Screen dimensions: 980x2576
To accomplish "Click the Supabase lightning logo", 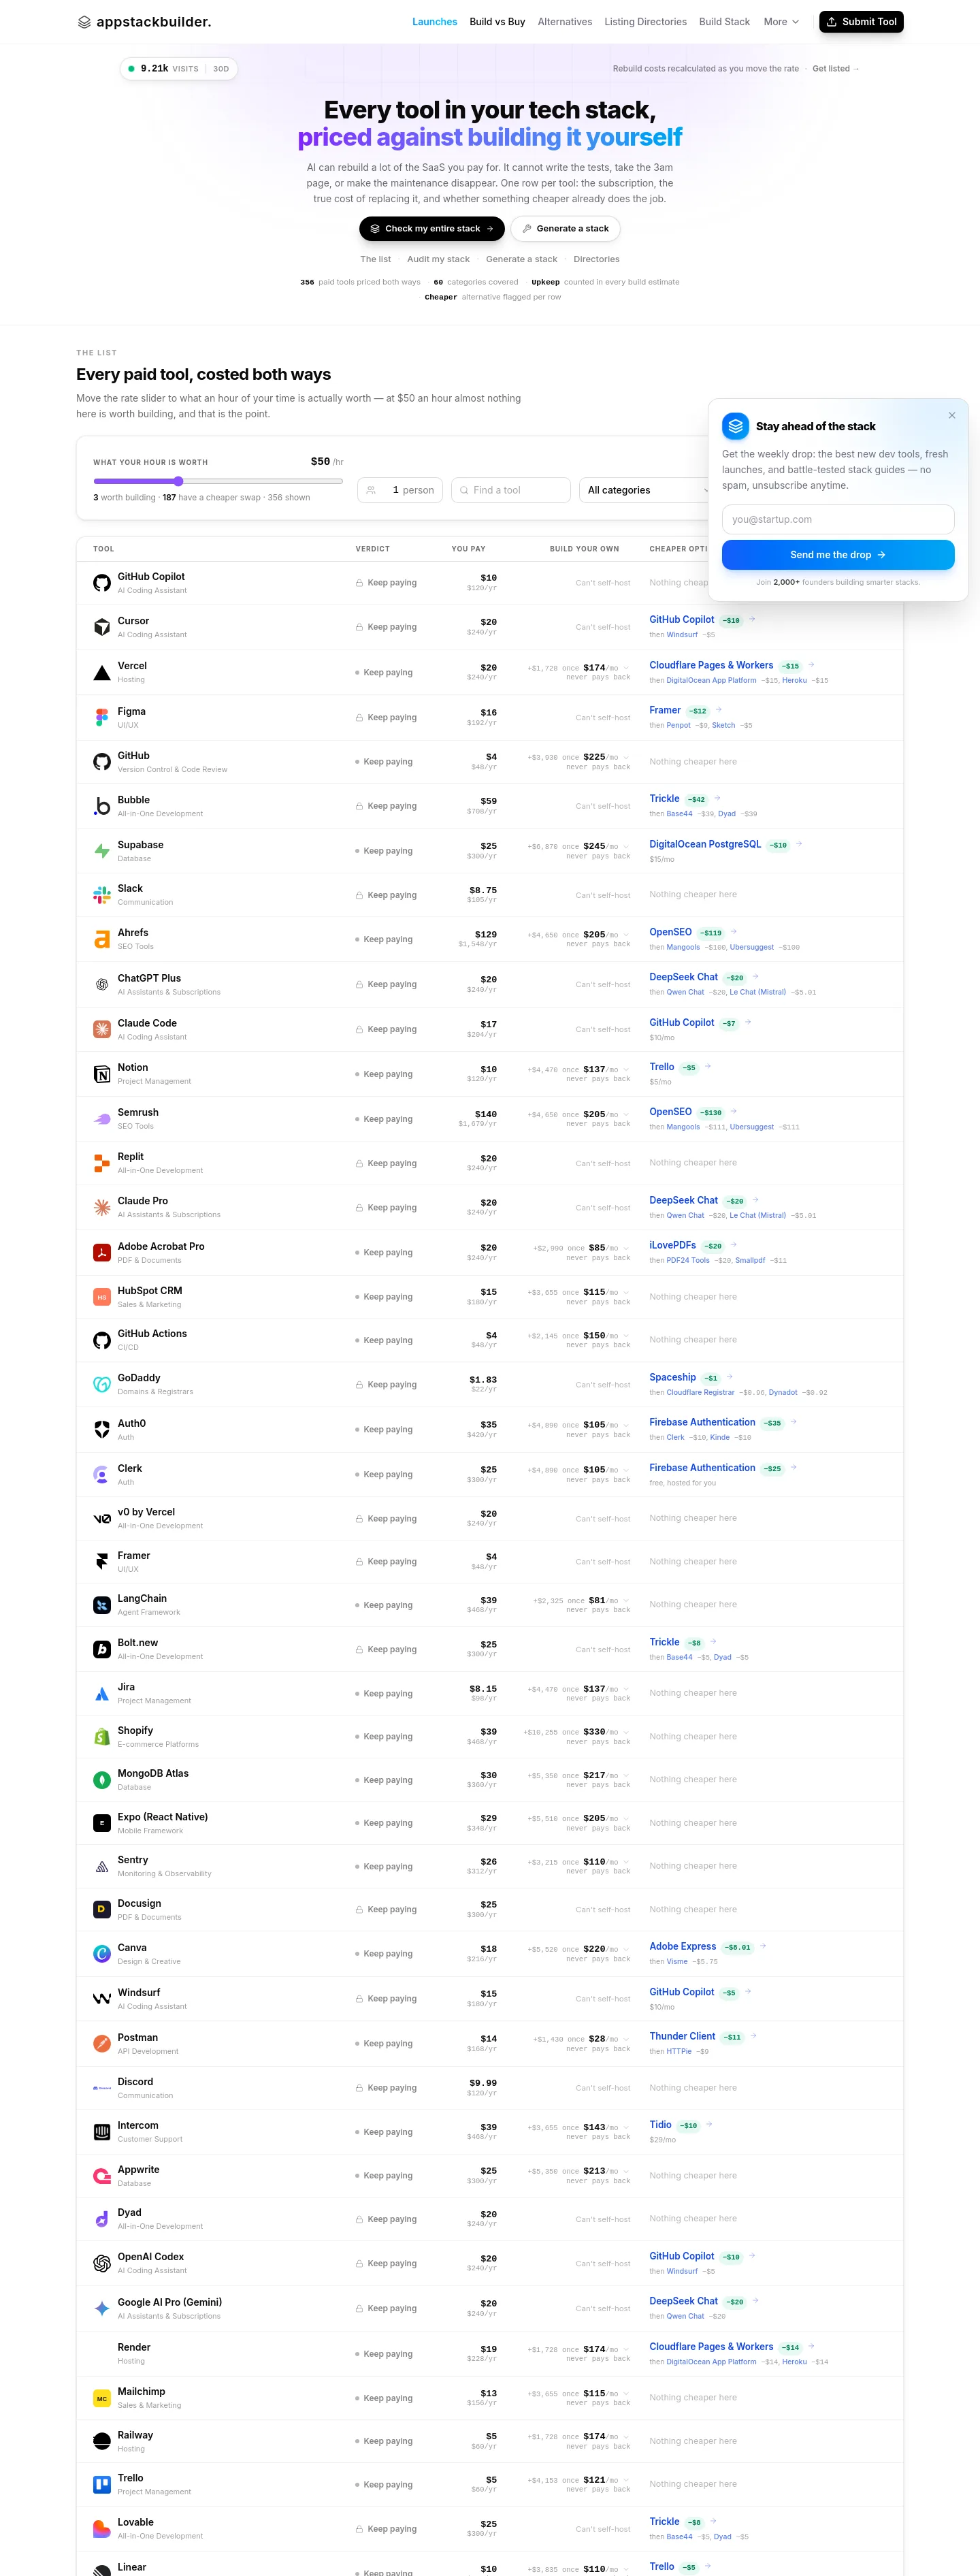I will tap(102, 851).
